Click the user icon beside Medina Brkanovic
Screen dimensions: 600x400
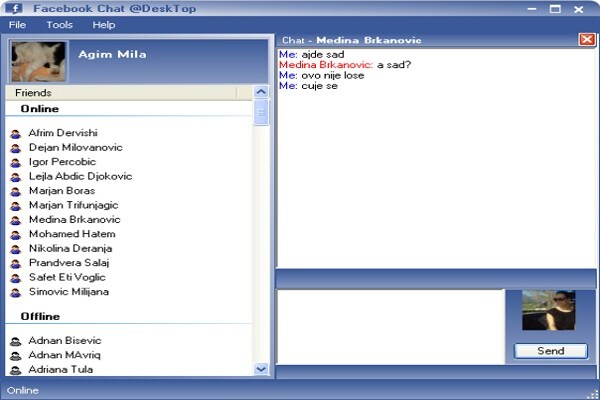(x=16, y=220)
